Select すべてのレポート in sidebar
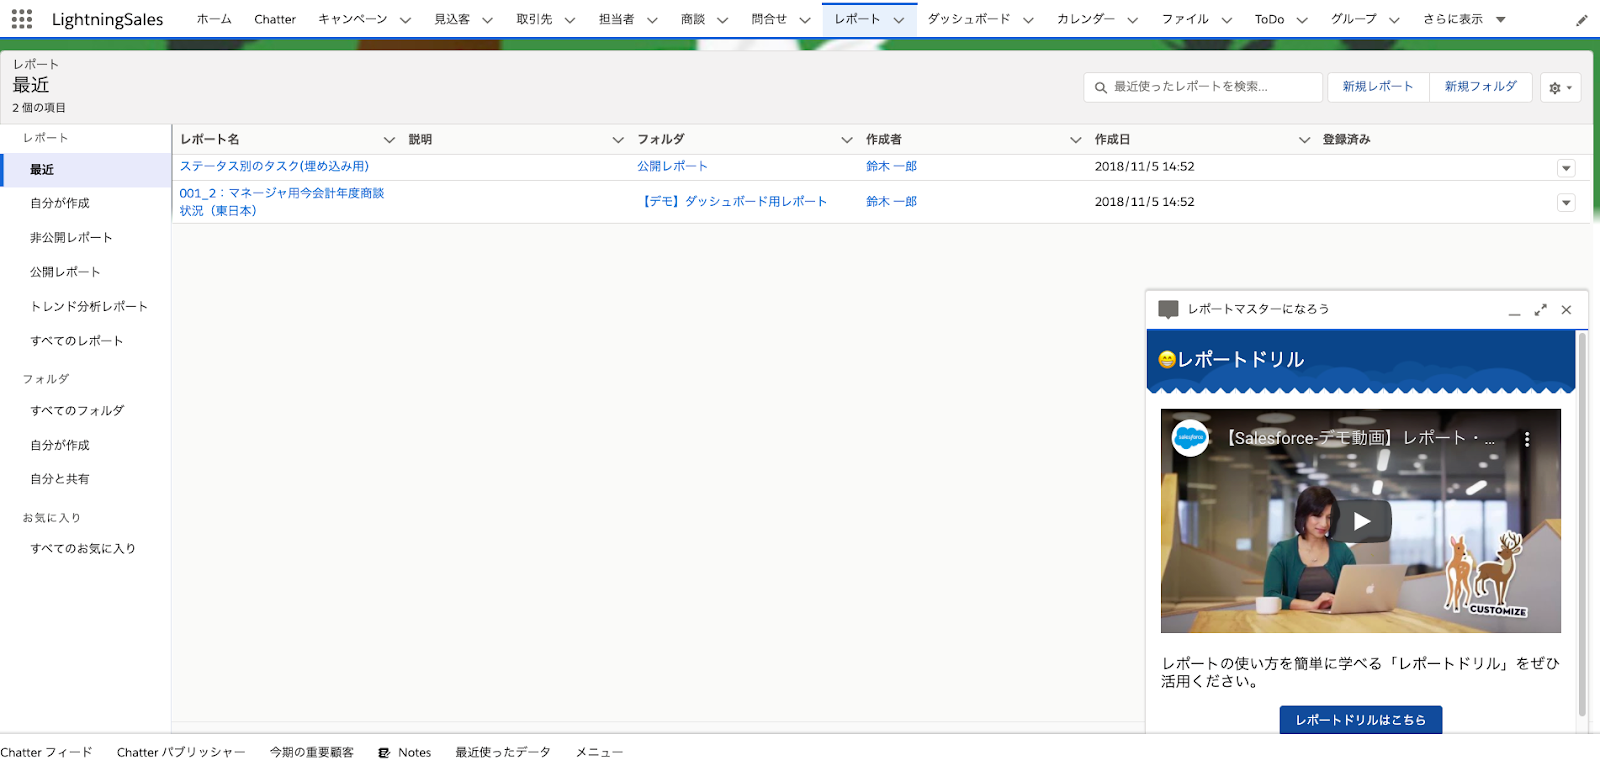The image size is (1600, 771). (77, 341)
